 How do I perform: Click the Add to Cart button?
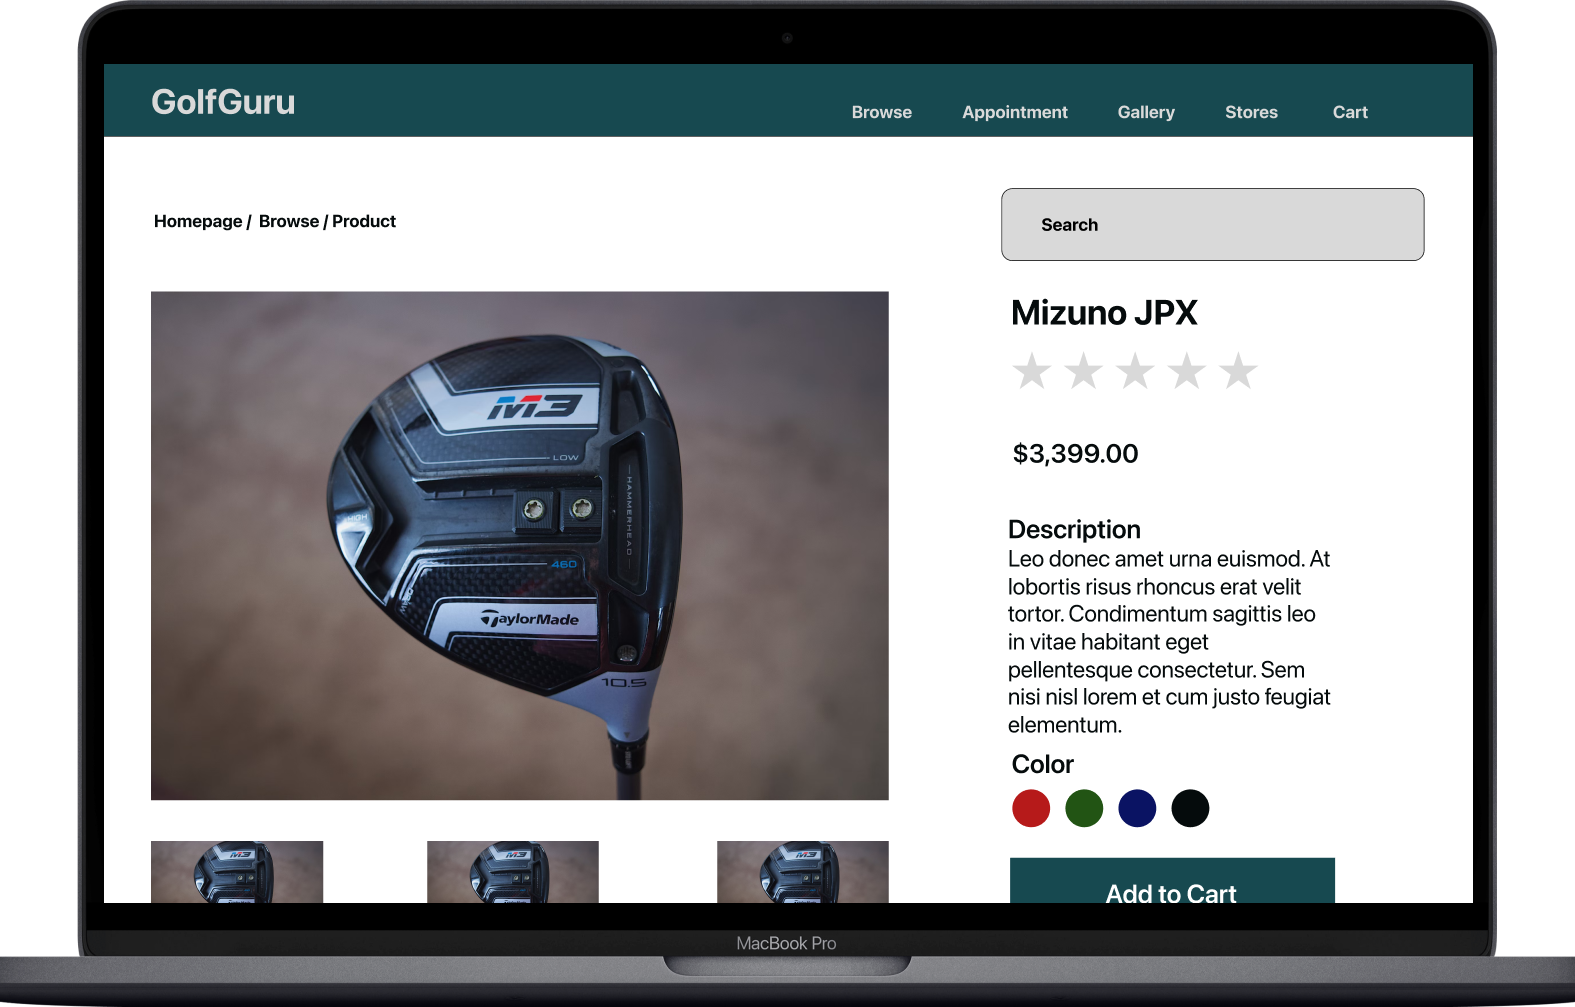pos(1172,881)
